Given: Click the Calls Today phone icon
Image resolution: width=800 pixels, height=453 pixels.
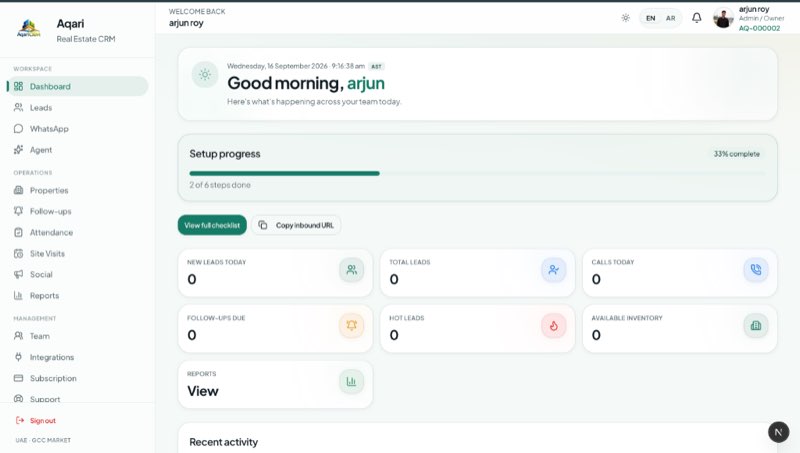Looking at the screenshot, I should pos(756,270).
